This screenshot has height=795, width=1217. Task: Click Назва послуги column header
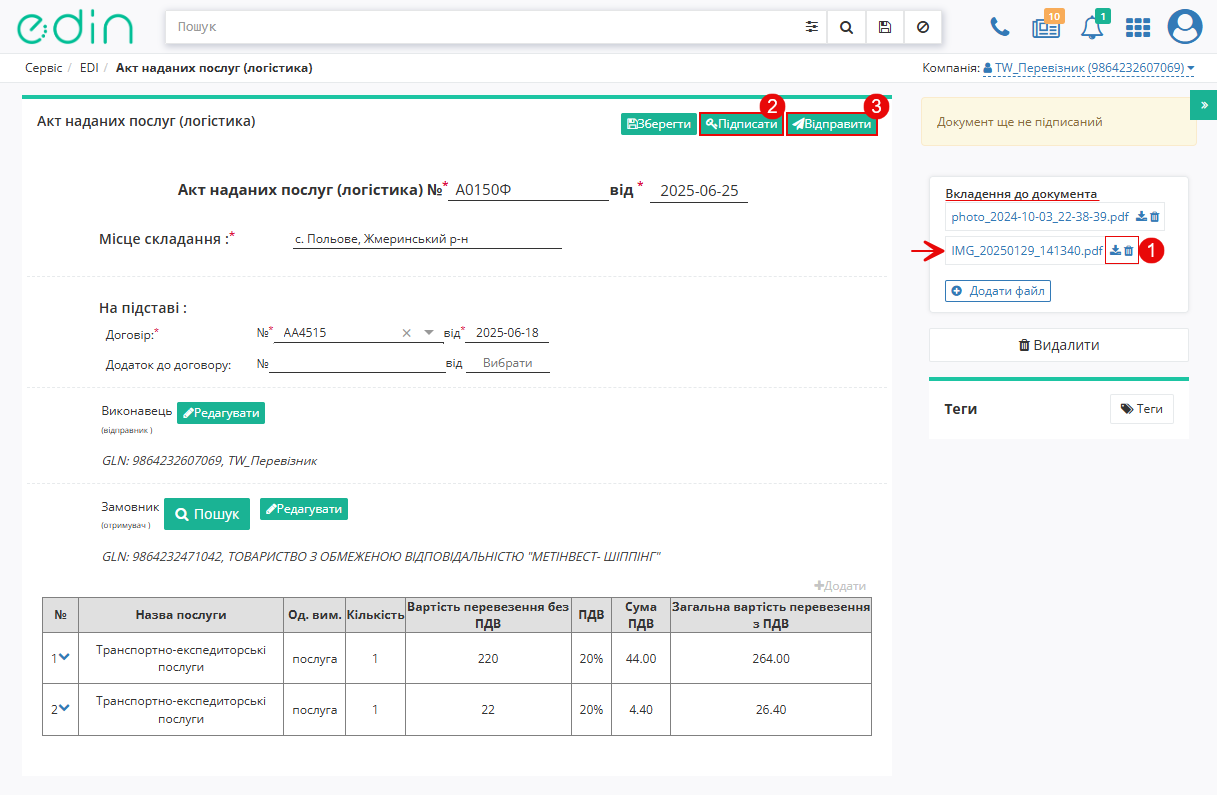pyautogui.click(x=181, y=615)
